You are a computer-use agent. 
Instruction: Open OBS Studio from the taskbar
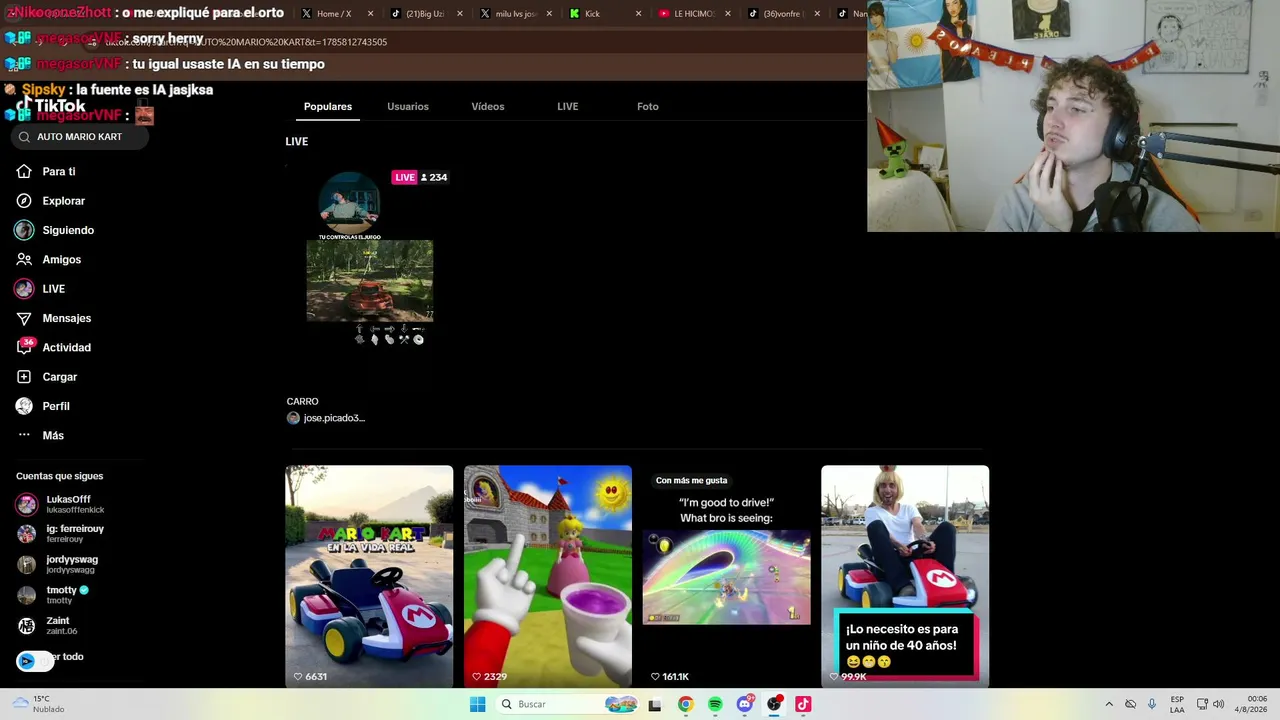pos(774,704)
